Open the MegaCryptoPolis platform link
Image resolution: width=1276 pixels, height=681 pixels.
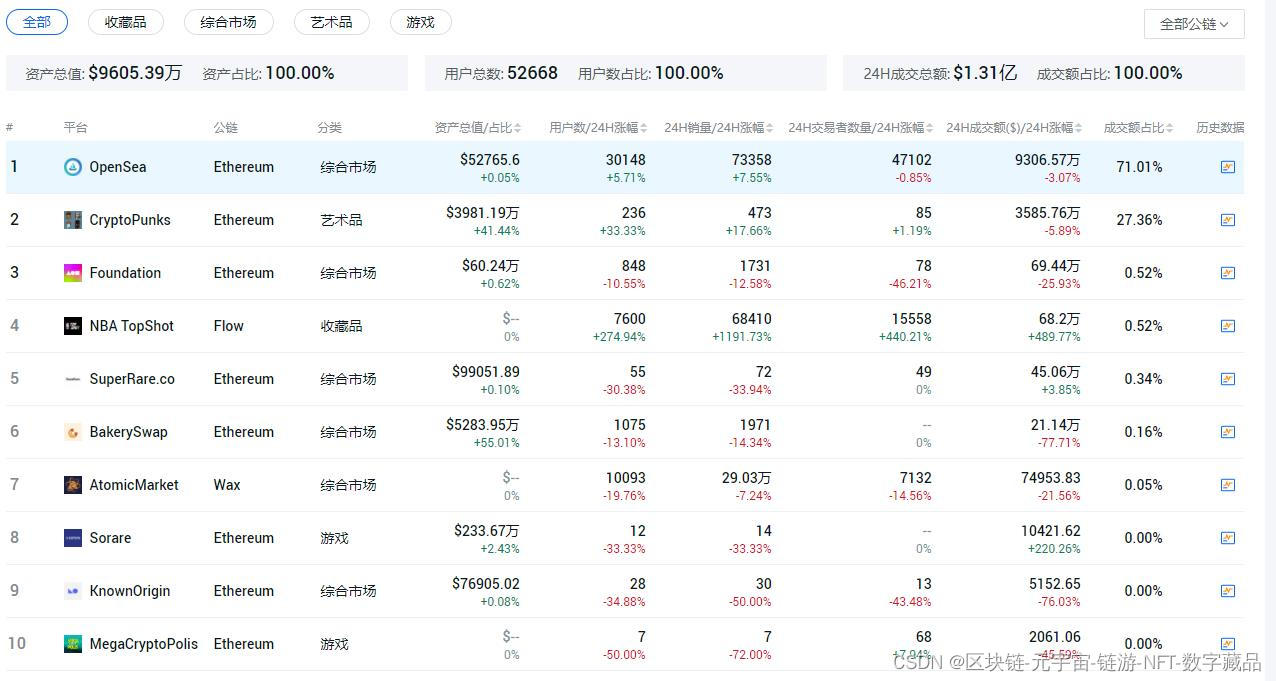pyautogui.click(x=144, y=644)
